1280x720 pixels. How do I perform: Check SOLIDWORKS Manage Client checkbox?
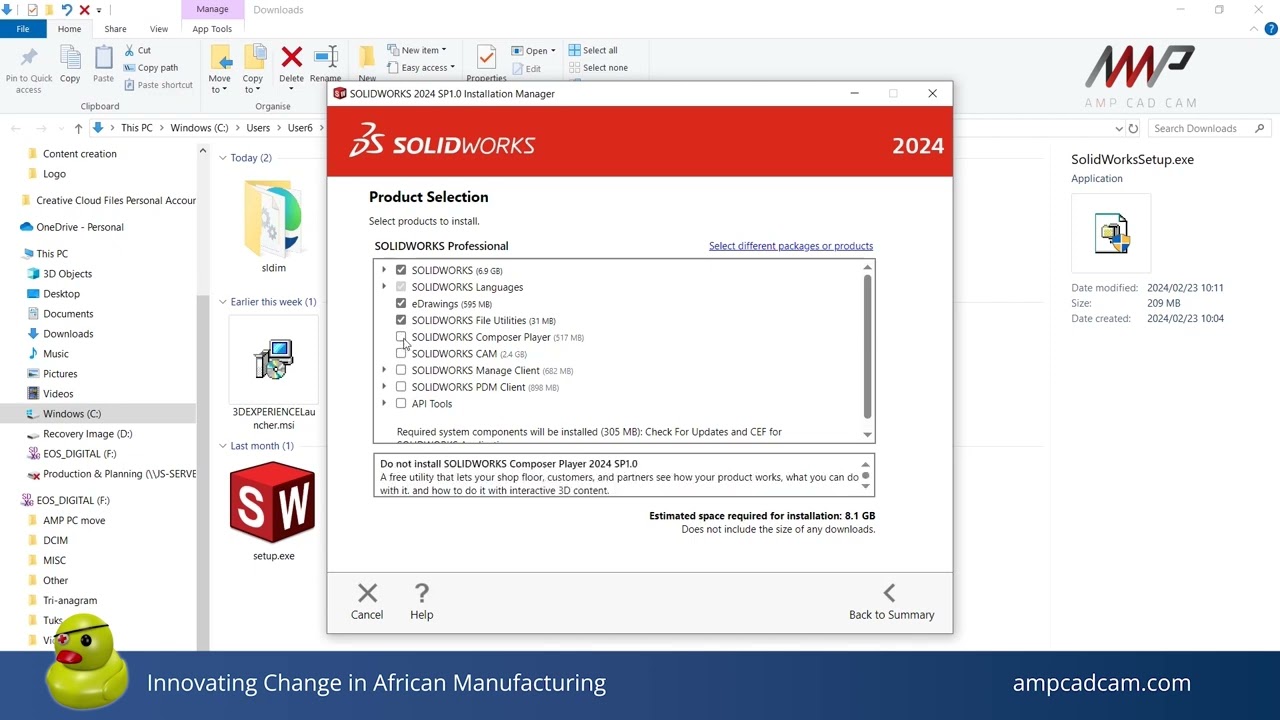tap(401, 370)
